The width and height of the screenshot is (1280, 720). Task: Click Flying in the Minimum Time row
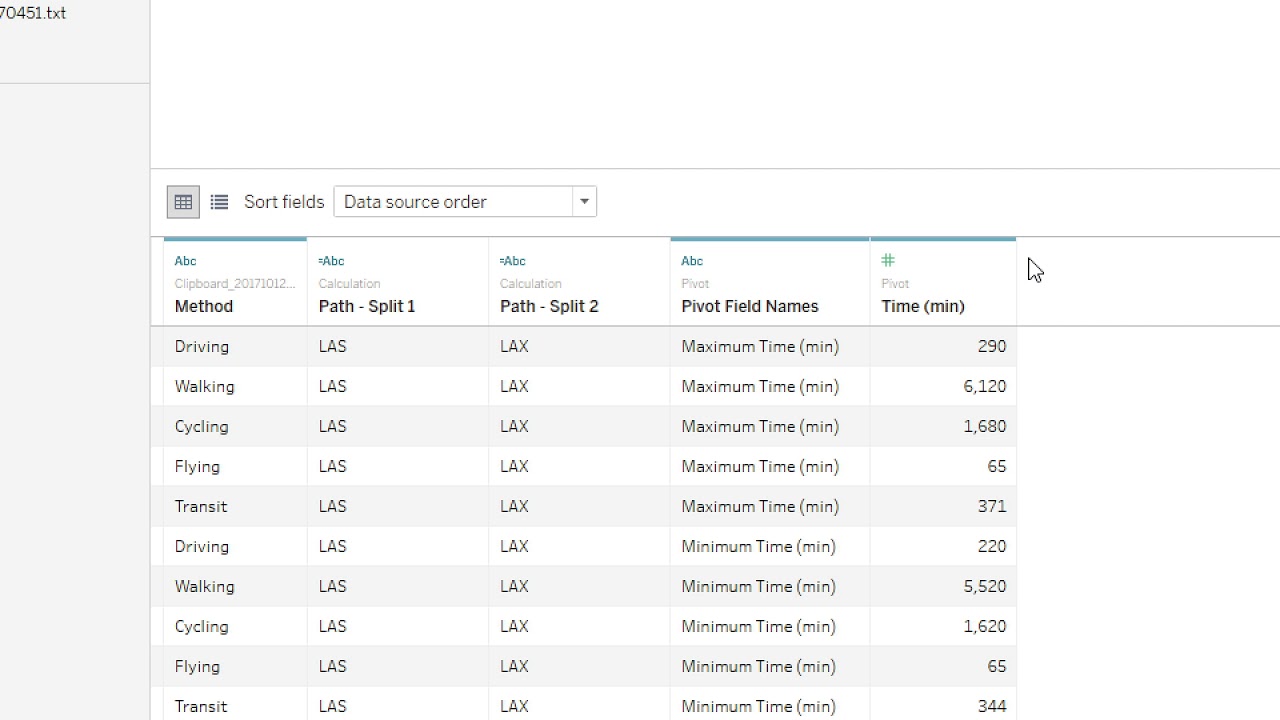[x=197, y=666]
